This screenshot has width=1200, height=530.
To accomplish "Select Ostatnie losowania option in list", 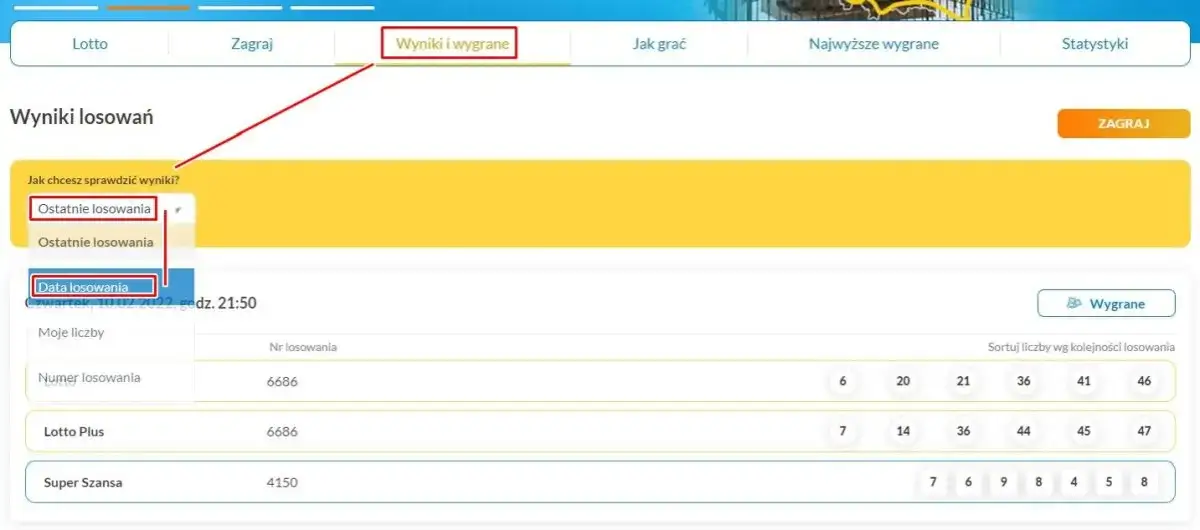I will [x=95, y=242].
